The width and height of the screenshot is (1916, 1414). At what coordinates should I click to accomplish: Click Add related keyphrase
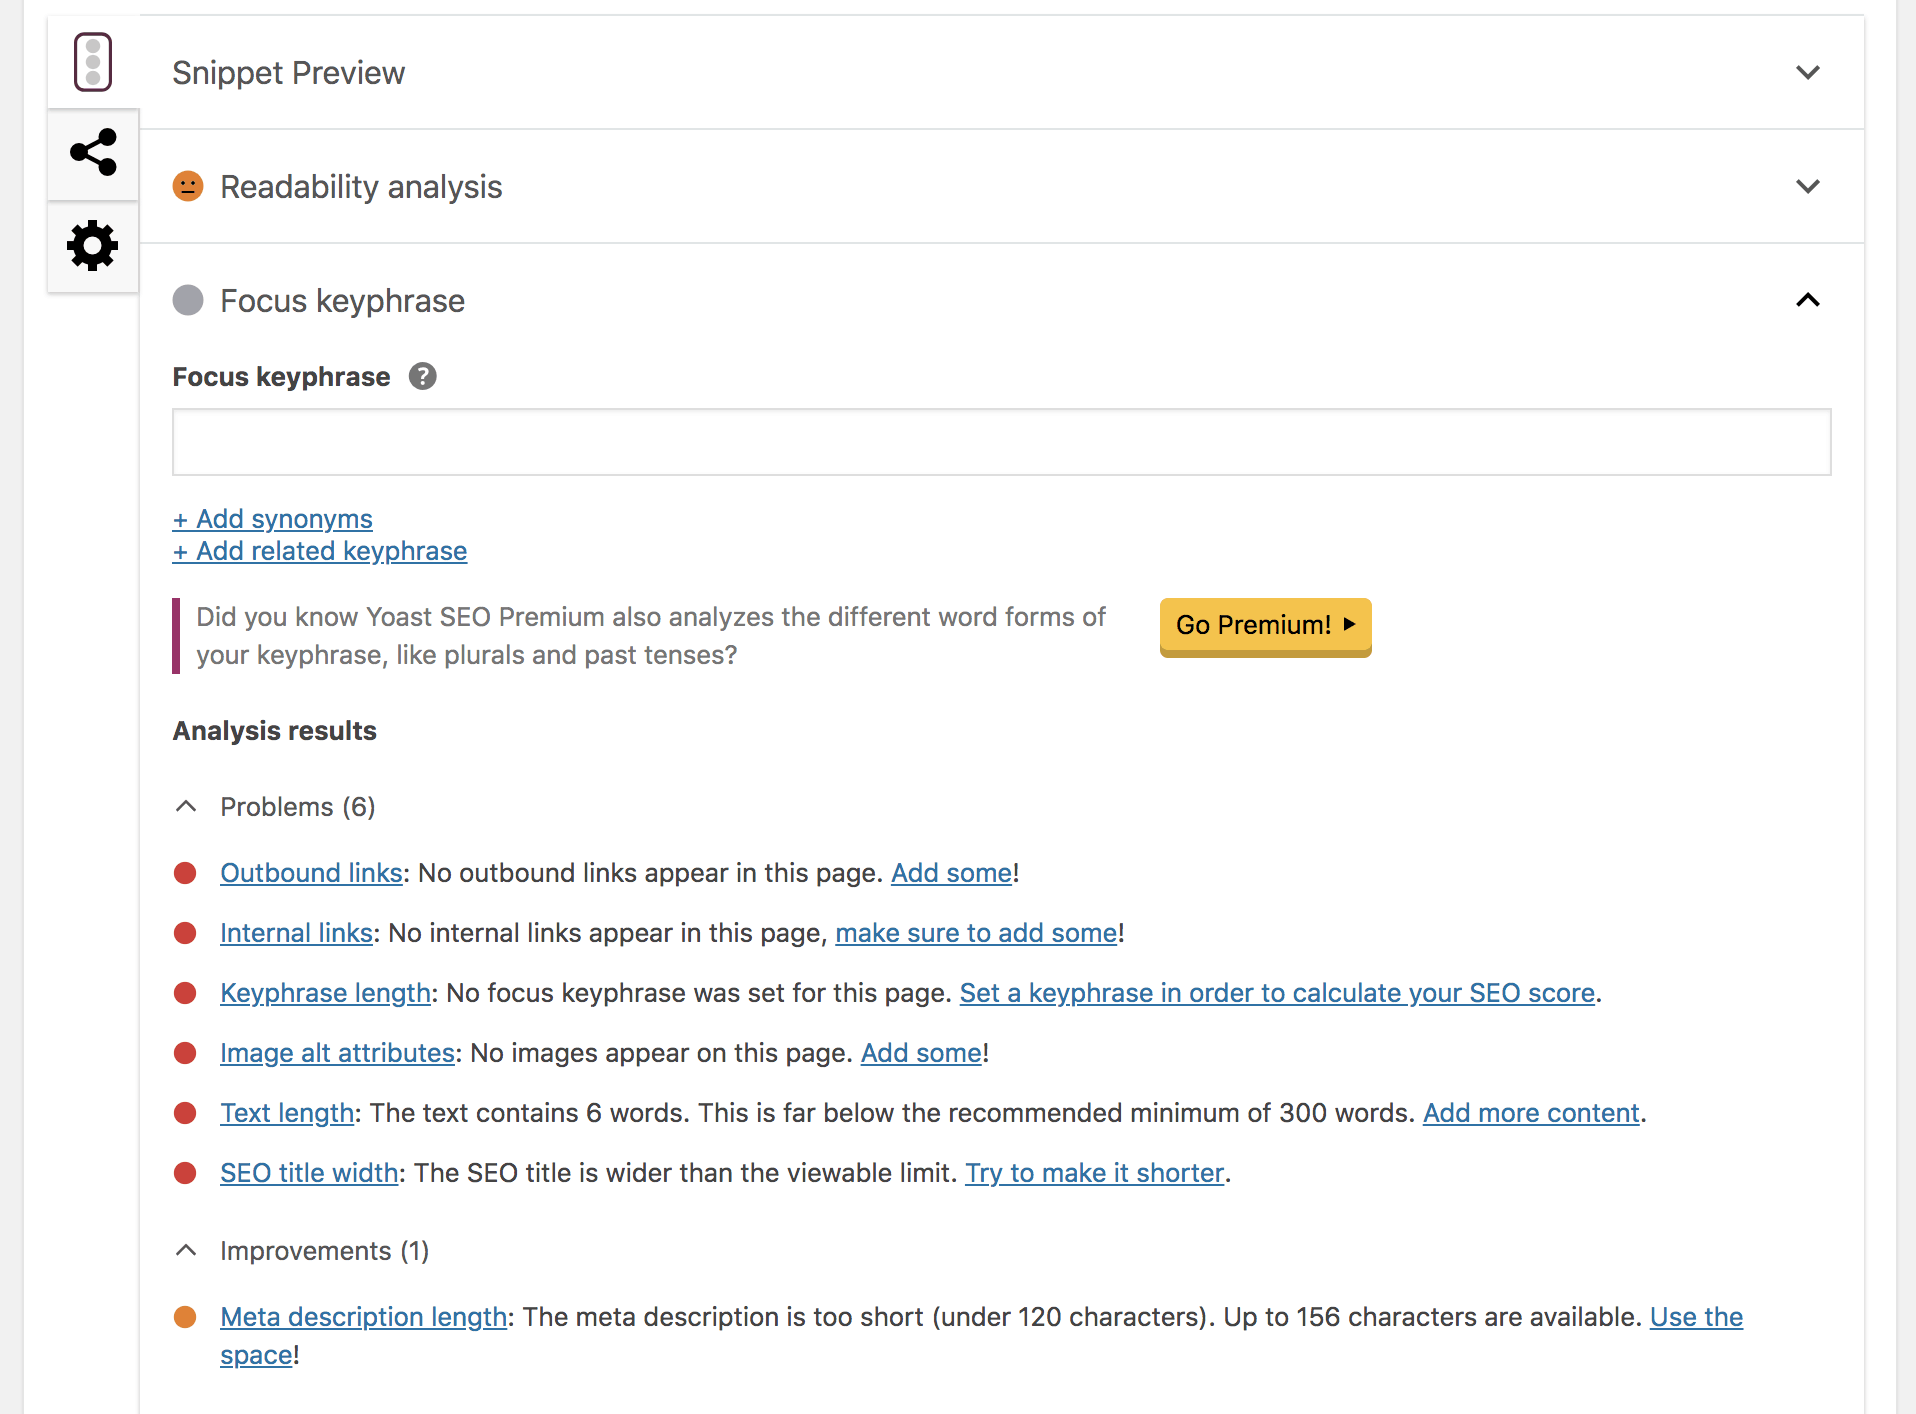coord(319,551)
